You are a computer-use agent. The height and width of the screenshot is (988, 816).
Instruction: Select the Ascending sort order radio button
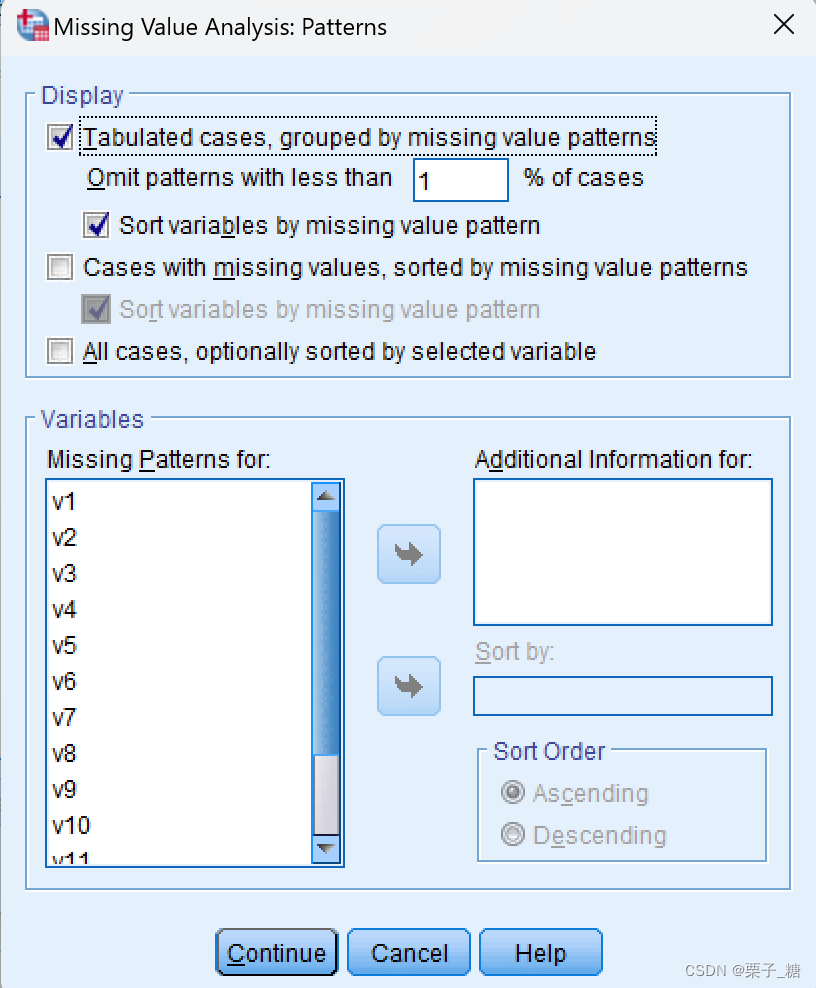[x=512, y=792]
